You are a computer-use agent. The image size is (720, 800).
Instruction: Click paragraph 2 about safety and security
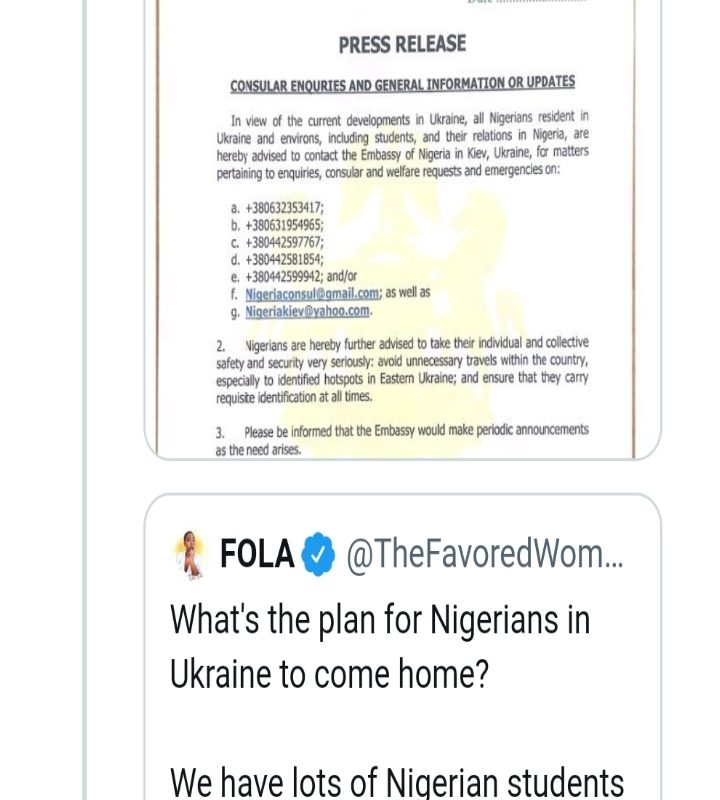click(402, 370)
